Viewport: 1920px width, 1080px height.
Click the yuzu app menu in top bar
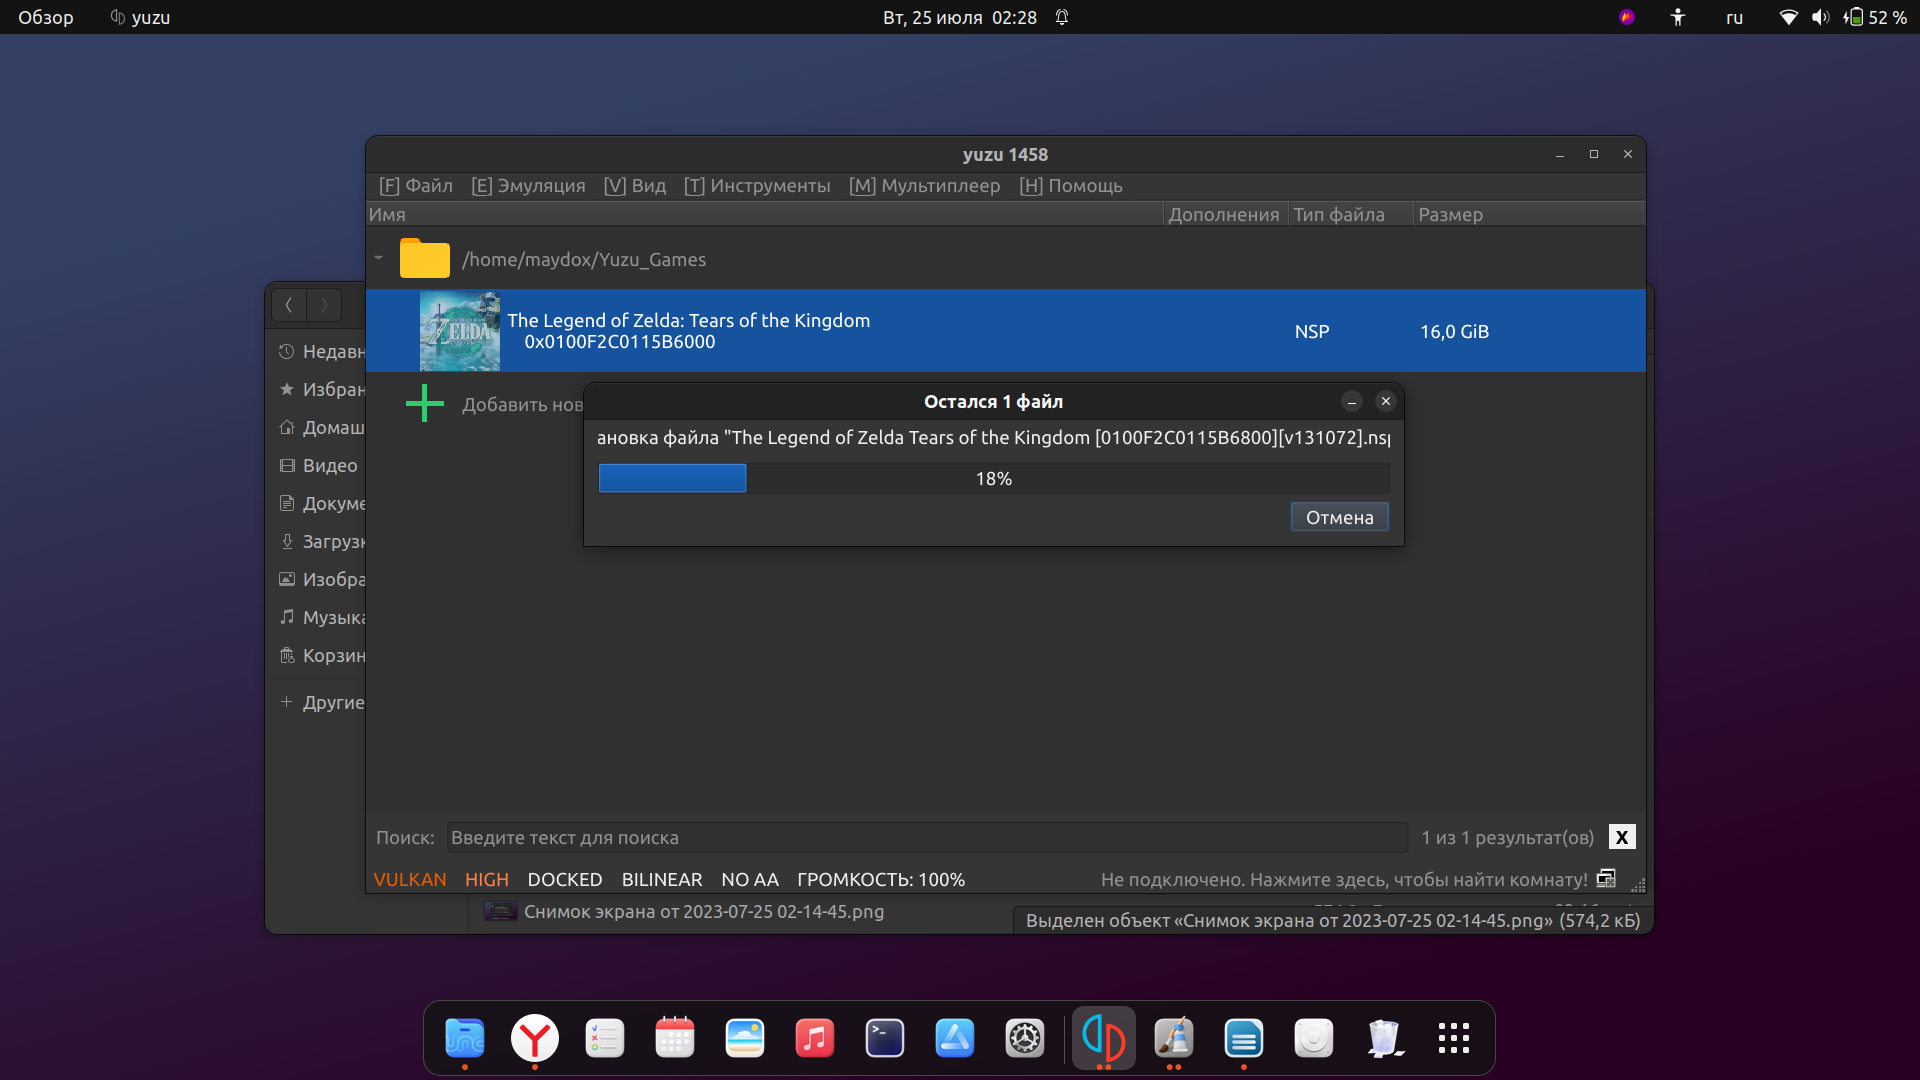pyautogui.click(x=141, y=17)
